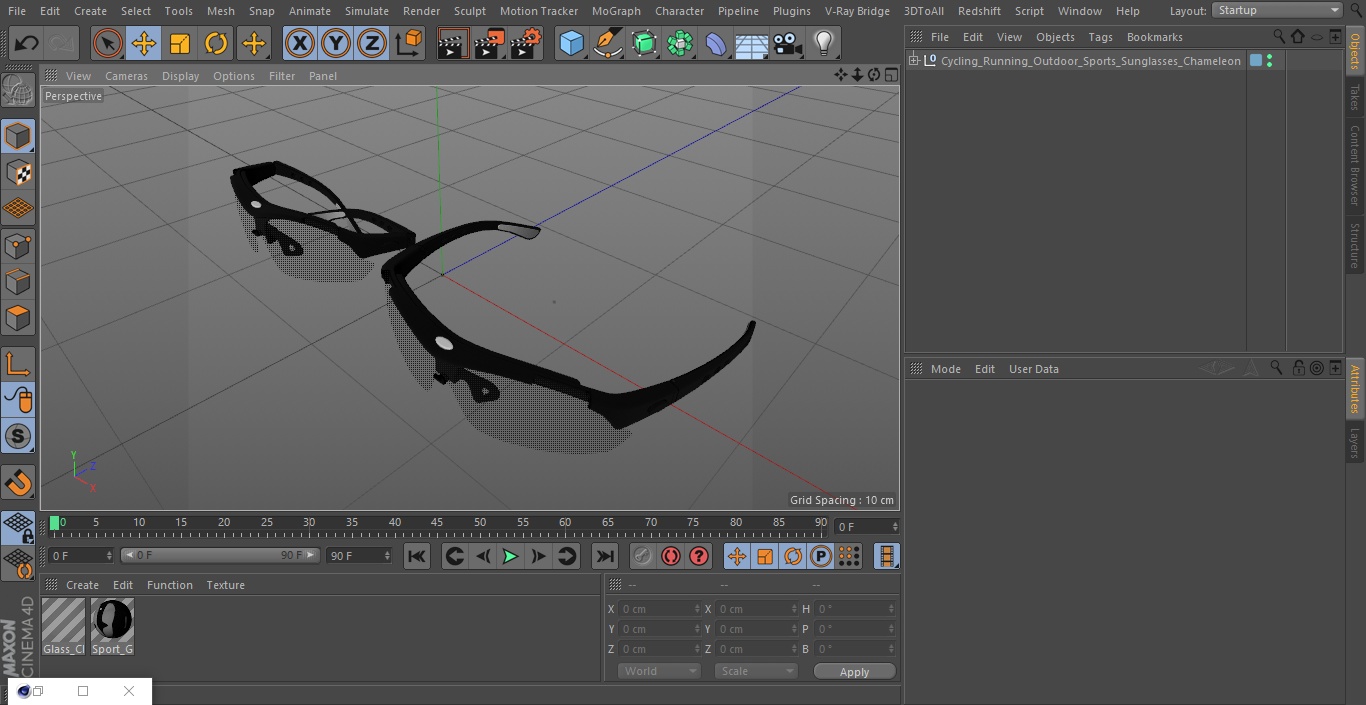This screenshot has width=1366, height=705.
Task: Open the V-Ray Bridge menu
Action: click(857, 11)
